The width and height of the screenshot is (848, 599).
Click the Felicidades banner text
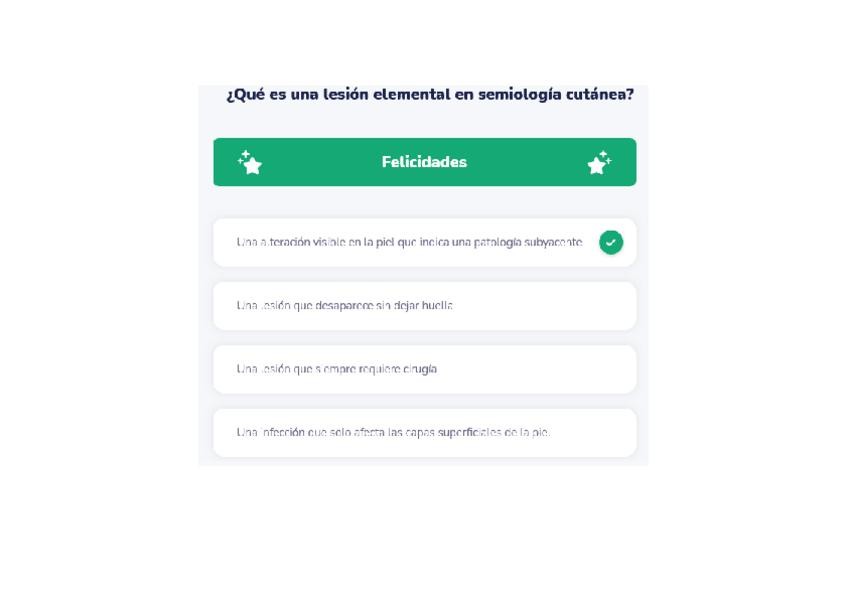(x=424, y=162)
